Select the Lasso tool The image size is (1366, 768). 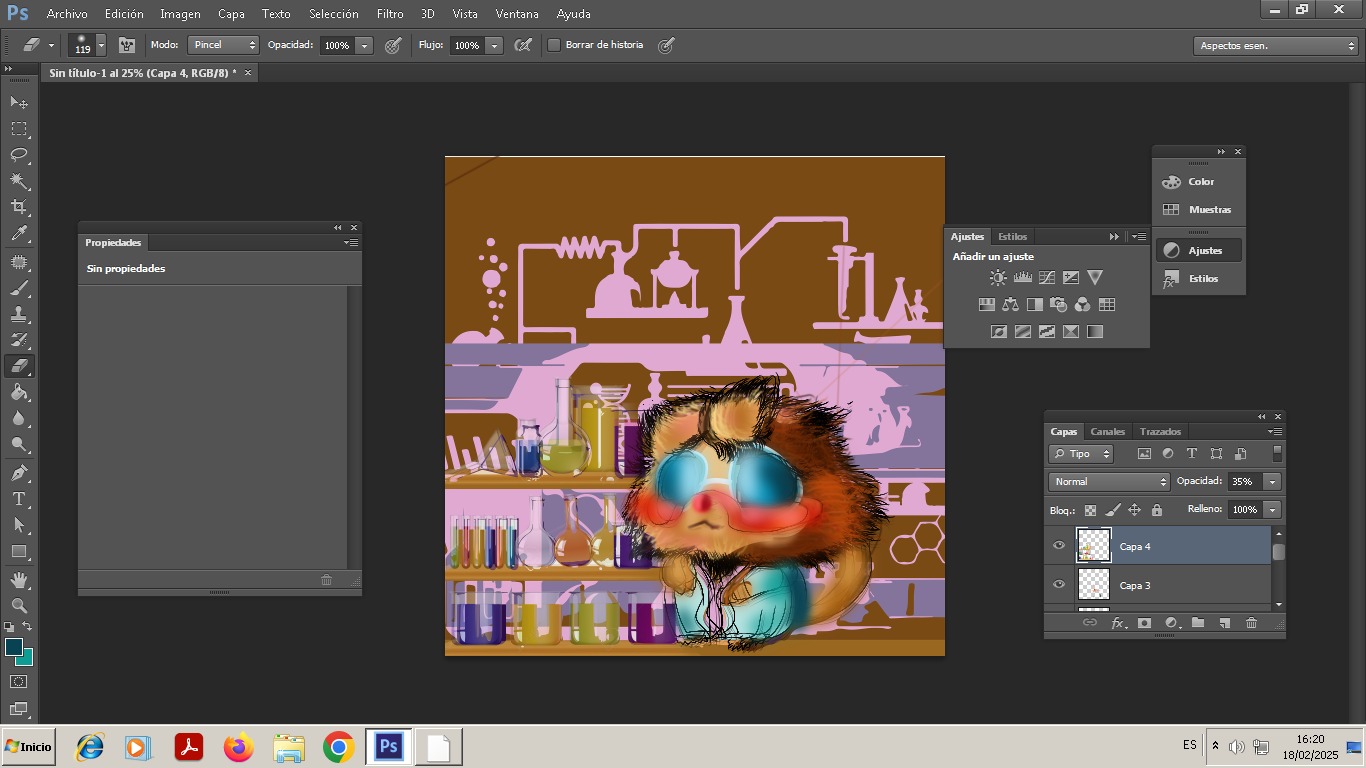(19, 155)
